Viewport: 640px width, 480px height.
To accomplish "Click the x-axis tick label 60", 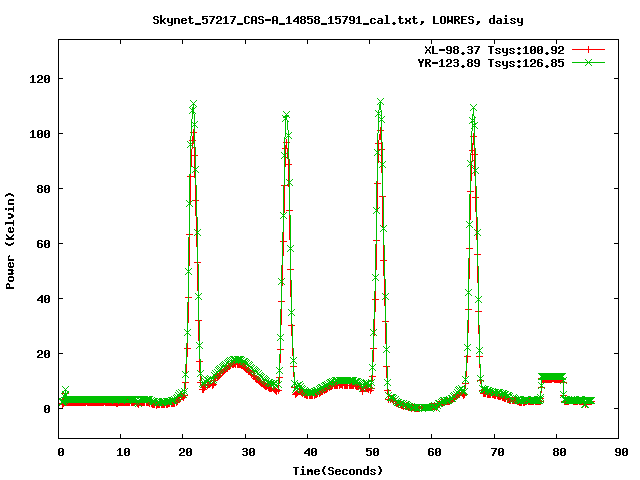I will (434, 452).
